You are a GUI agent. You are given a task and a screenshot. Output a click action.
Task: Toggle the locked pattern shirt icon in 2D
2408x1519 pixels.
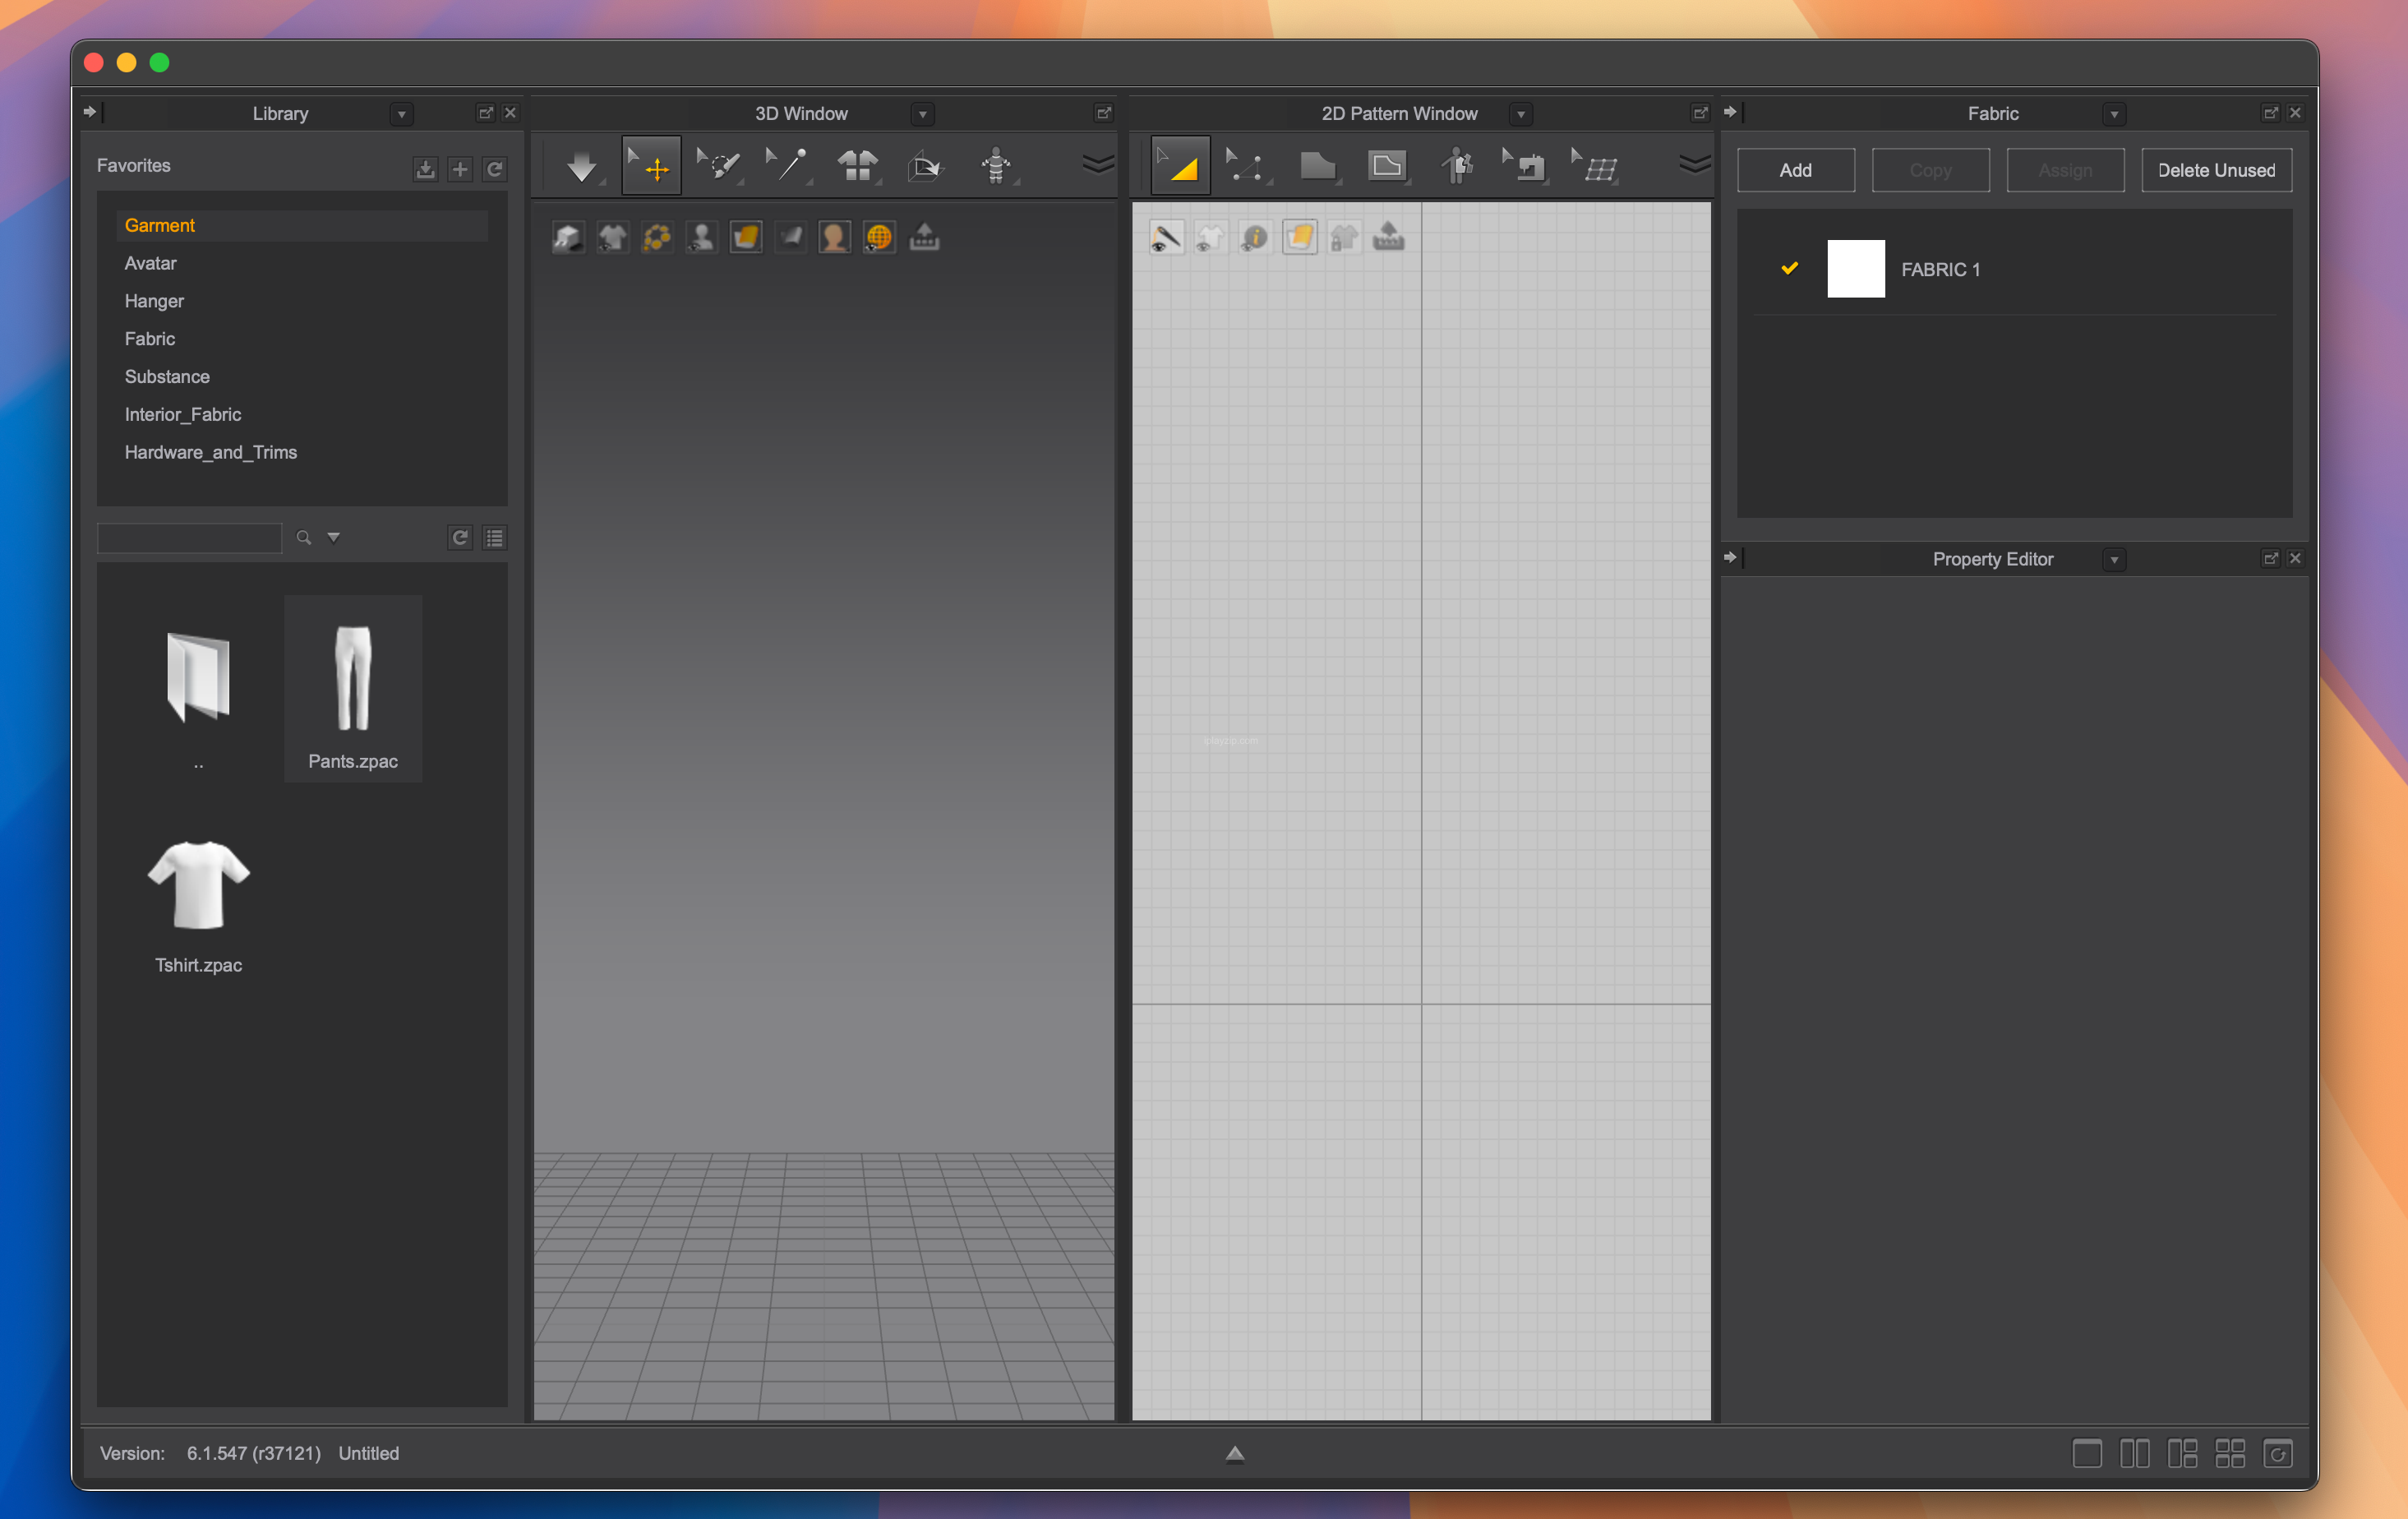[x=1344, y=237]
